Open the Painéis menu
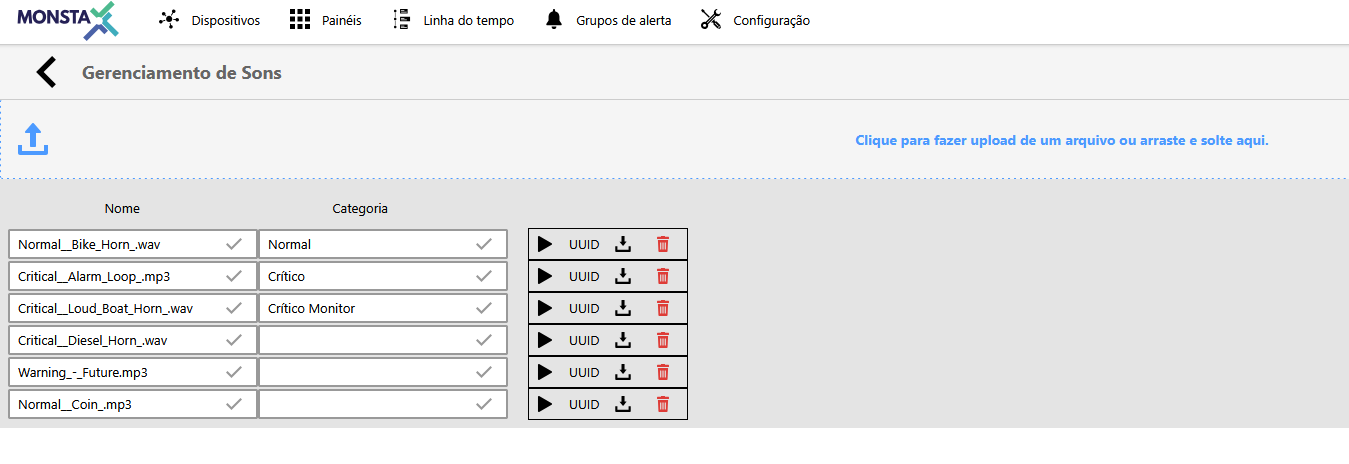The height and width of the screenshot is (464, 1349). click(x=325, y=20)
